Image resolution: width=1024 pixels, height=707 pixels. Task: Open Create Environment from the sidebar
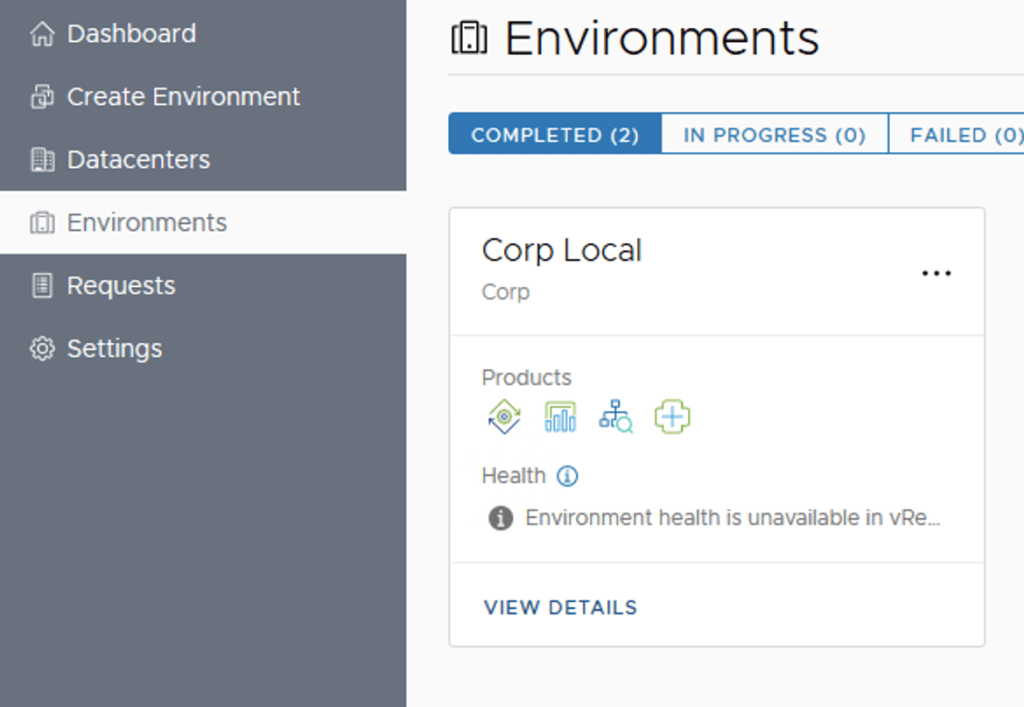tap(183, 97)
